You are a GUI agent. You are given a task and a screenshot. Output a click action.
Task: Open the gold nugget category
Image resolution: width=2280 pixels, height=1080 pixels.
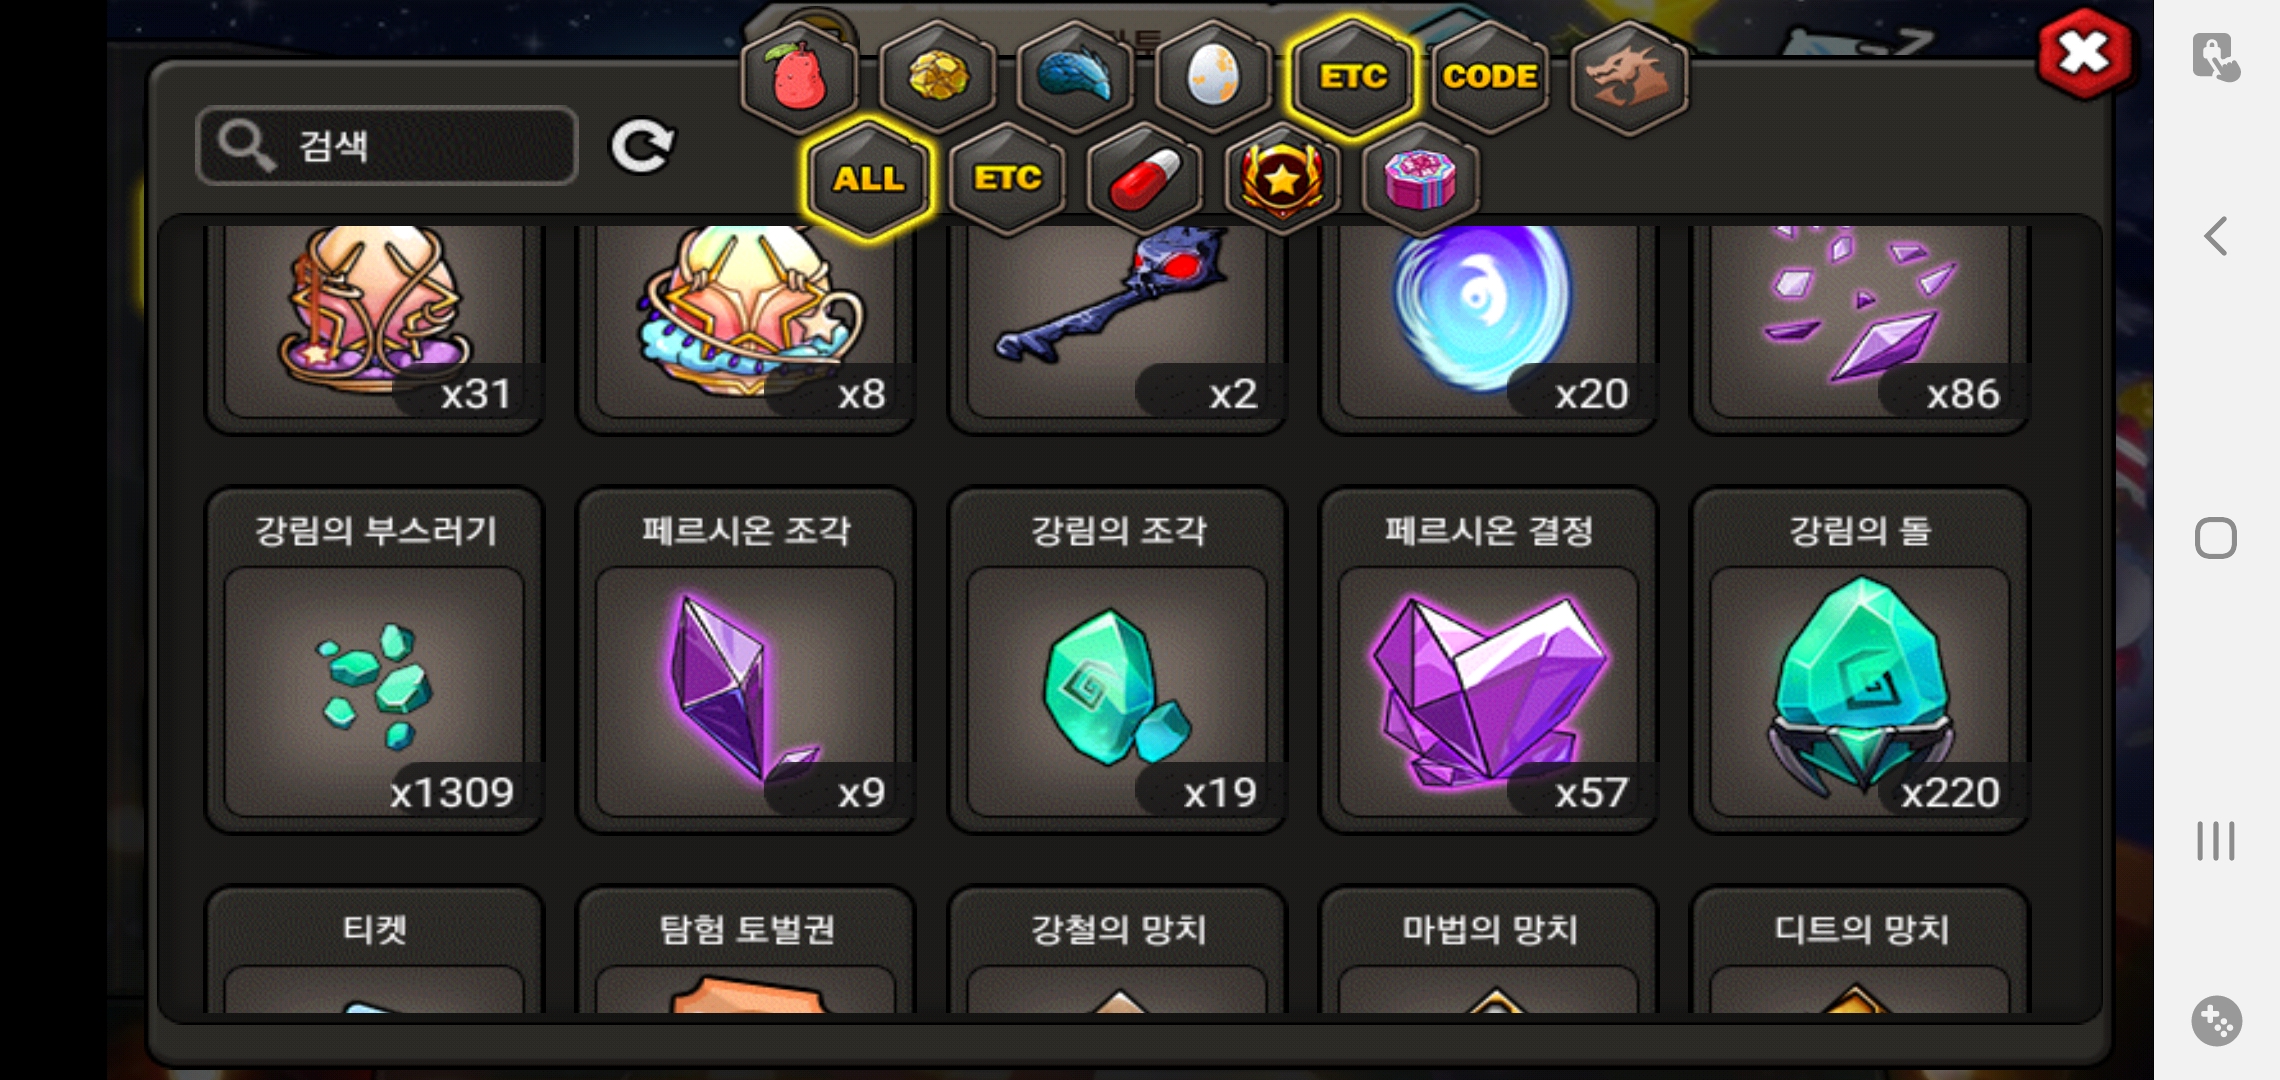(x=938, y=76)
